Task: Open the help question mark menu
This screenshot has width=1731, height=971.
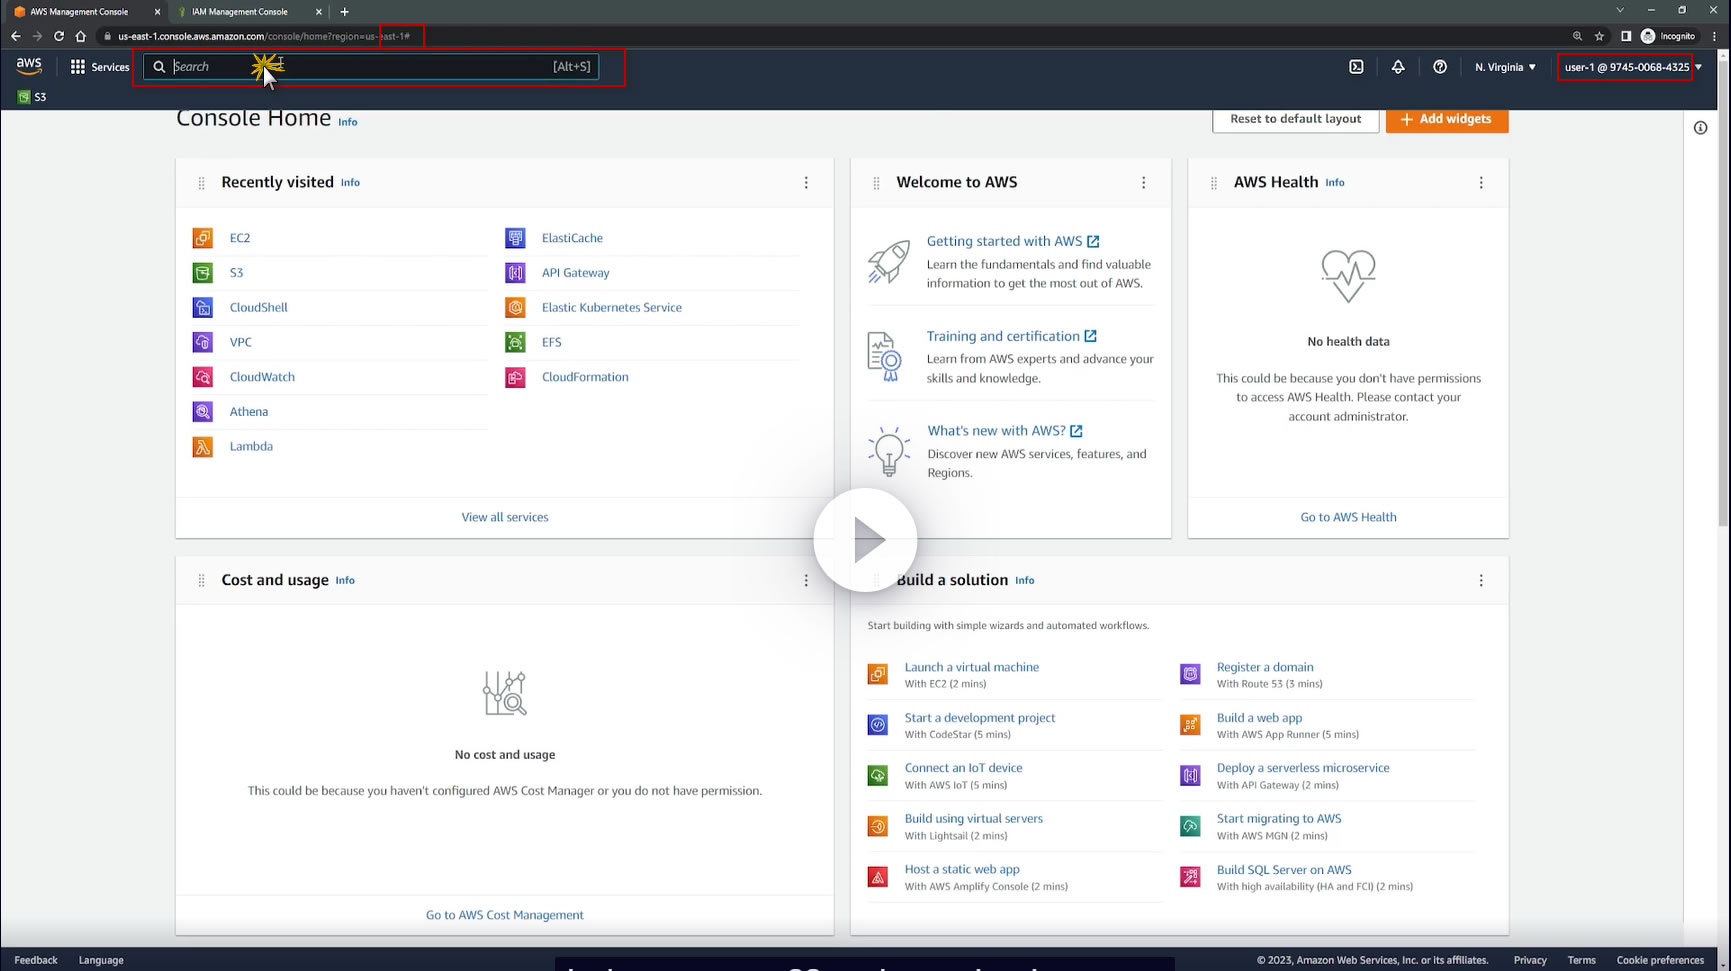Action: [x=1440, y=67]
